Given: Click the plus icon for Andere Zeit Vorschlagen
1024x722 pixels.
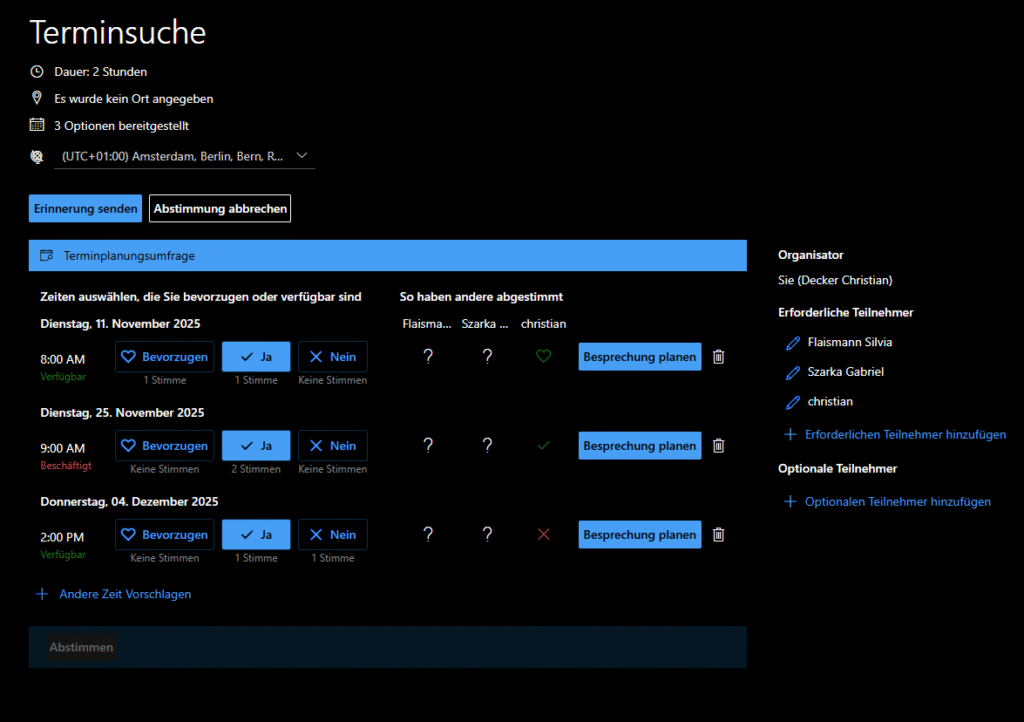Looking at the screenshot, I should pyautogui.click(x=42, y=594).
